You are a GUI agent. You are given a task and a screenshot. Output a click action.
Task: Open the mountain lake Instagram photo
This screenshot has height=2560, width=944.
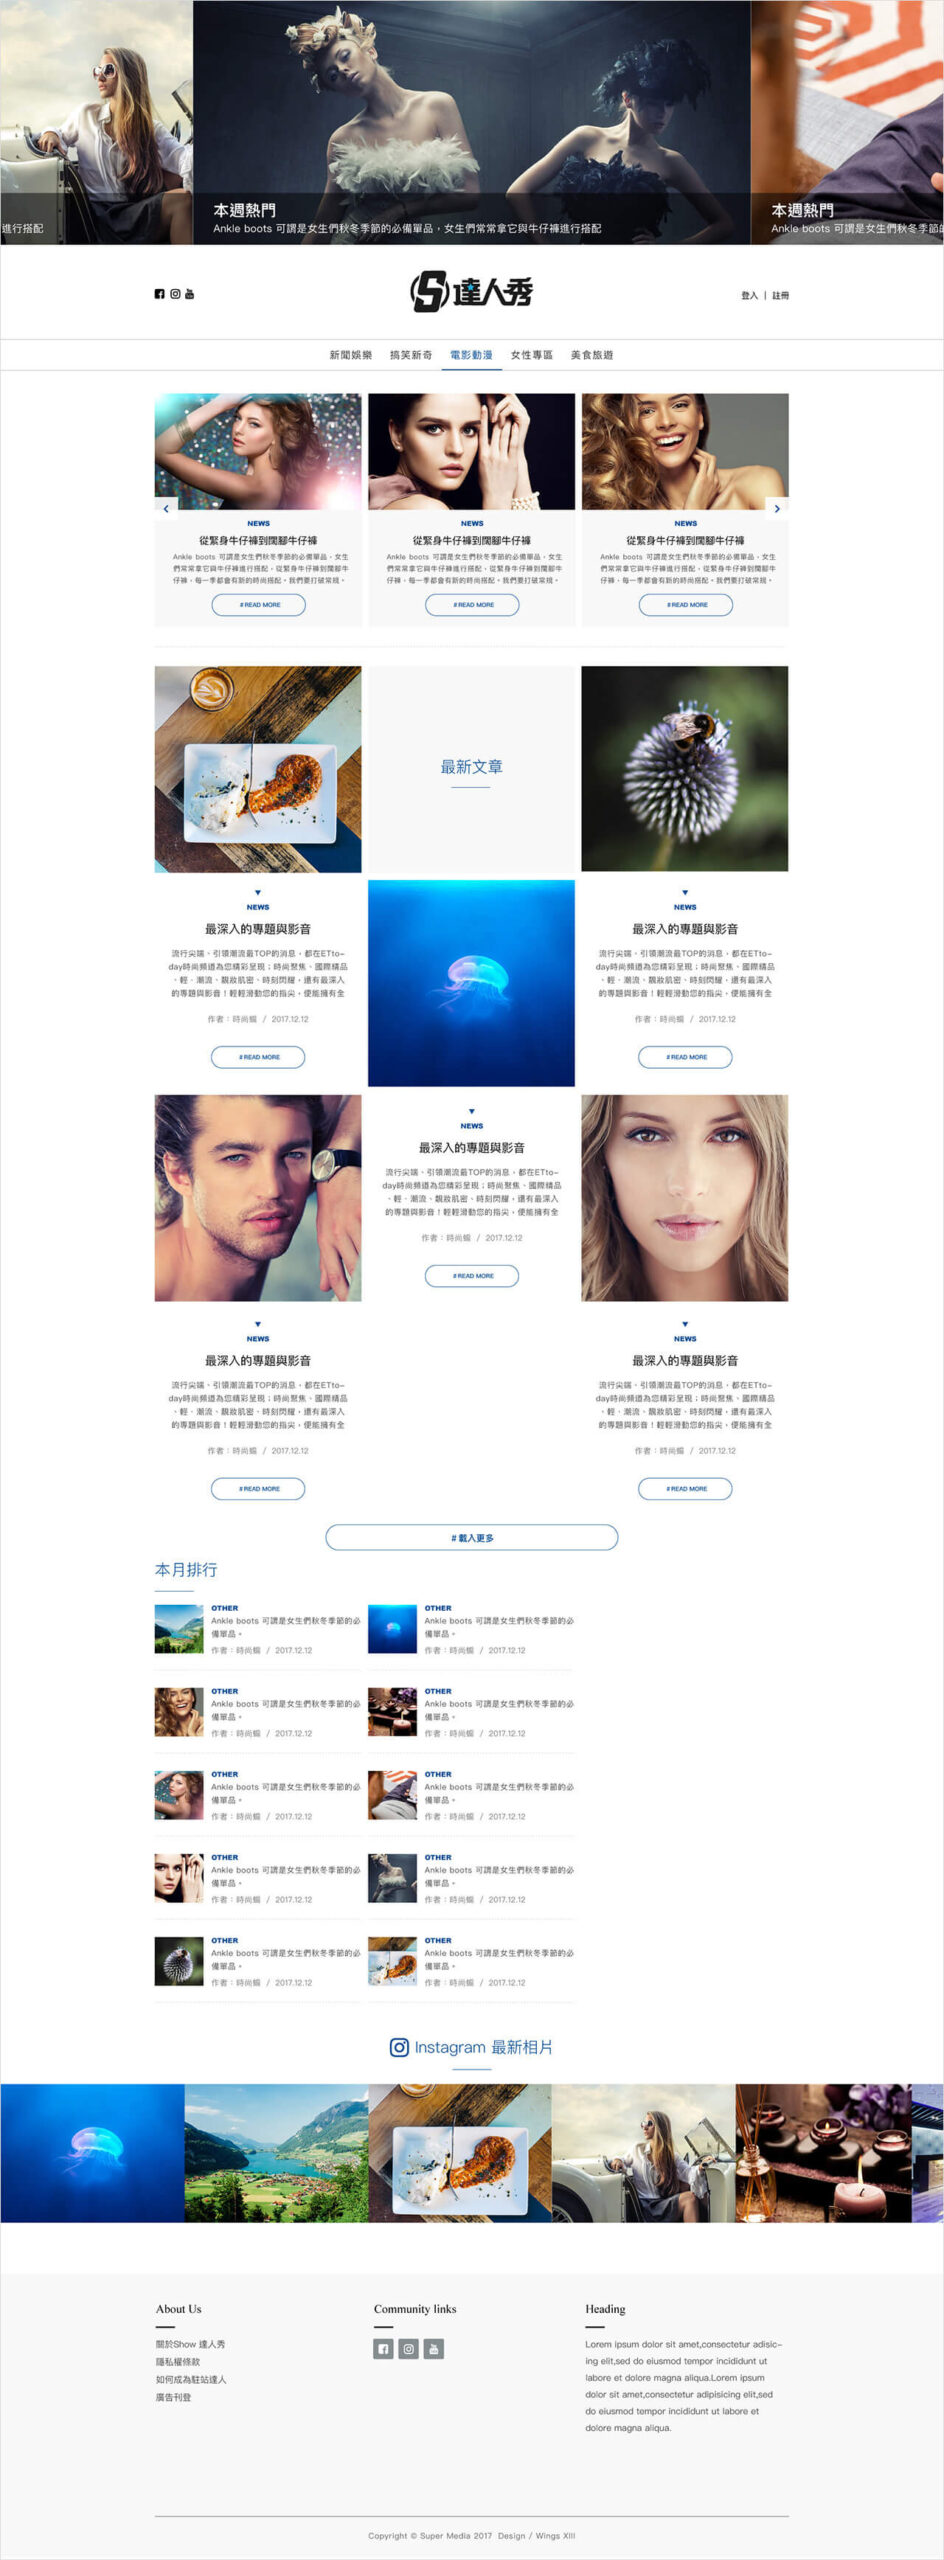(x=276, y=2153)
